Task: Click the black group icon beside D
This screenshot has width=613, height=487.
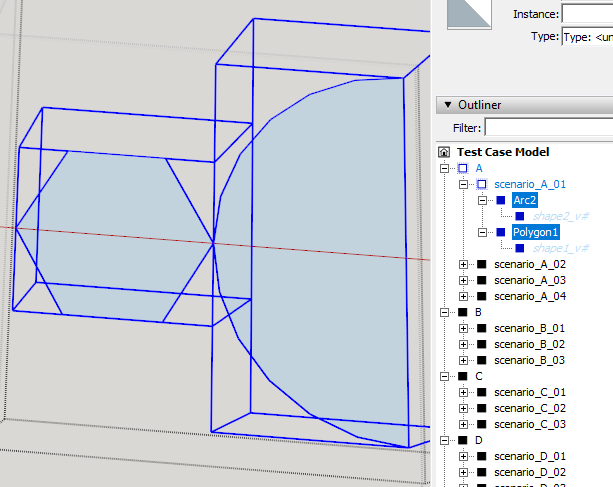Action: pos(463,440)
